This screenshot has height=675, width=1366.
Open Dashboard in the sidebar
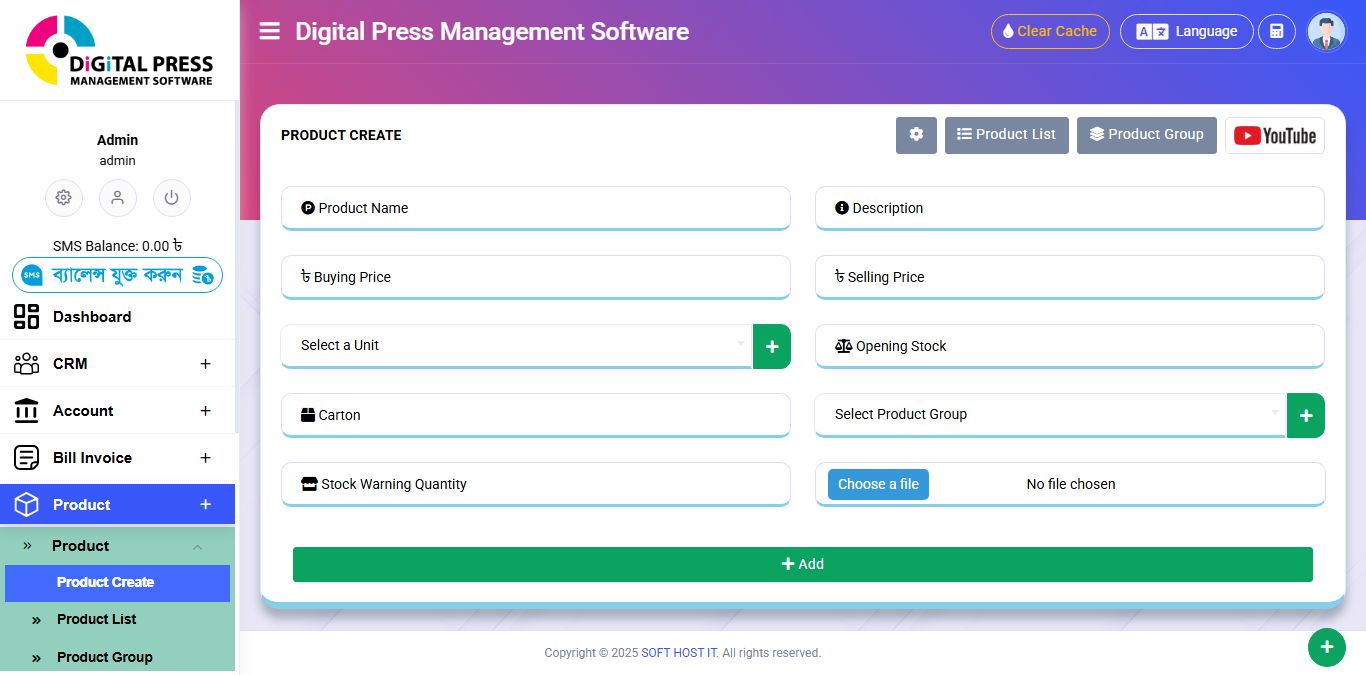[118, 317]
